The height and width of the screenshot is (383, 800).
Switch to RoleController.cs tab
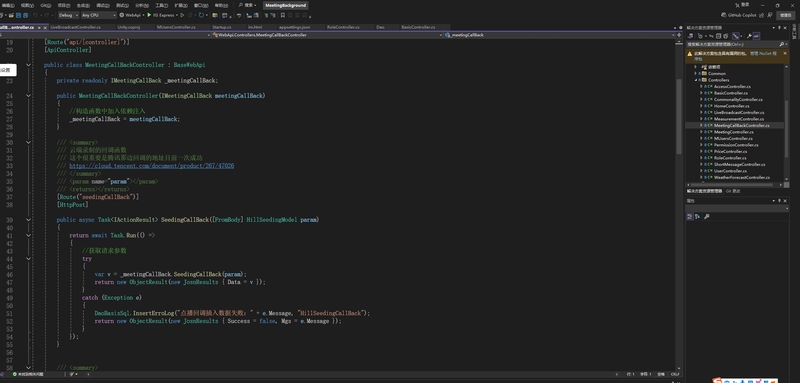[x=343, y=27]
